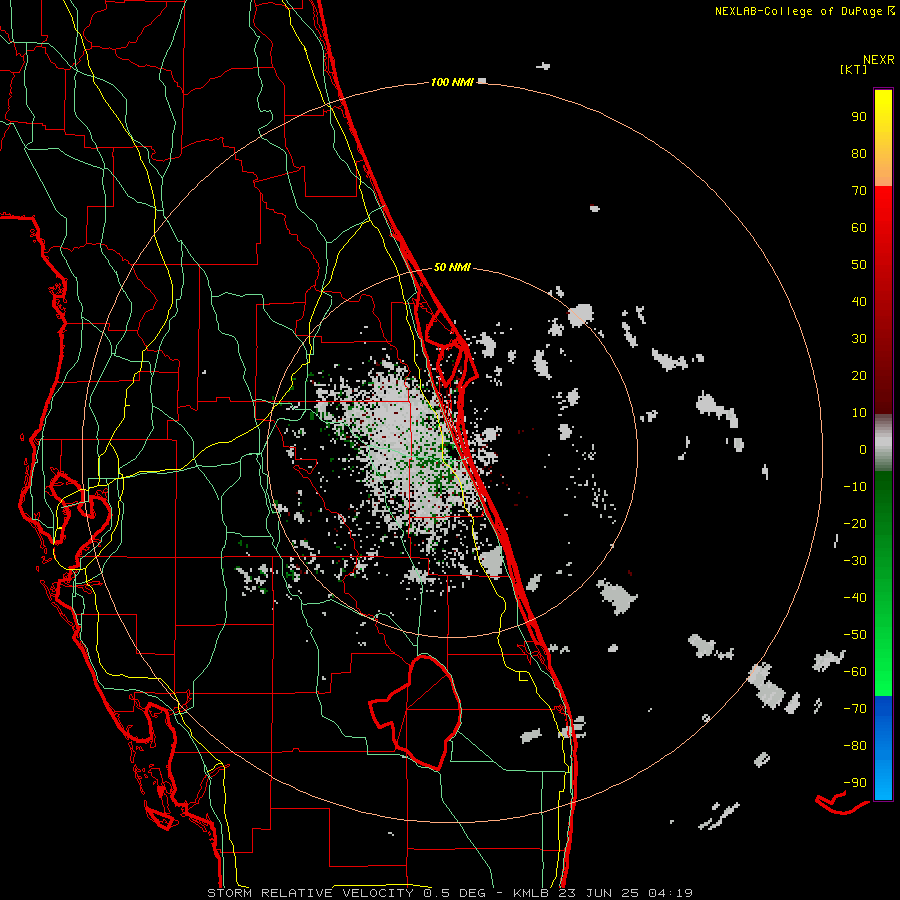Click the NEXLAB-College of DuPage header text
Viewport: 900px width, 900px height.
coord(804,11)
